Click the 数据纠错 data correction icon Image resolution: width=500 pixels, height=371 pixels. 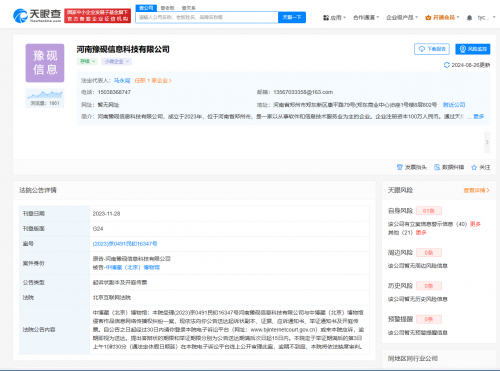tap(437, 167)
